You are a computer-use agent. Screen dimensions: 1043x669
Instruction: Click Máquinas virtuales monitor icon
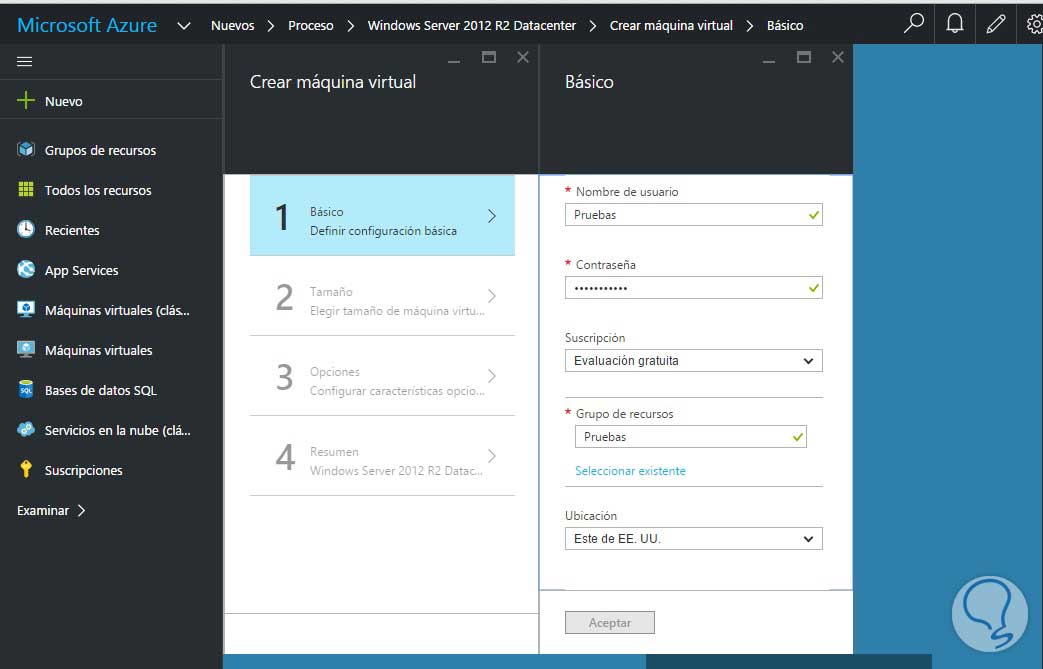click(x=26, y=349)
